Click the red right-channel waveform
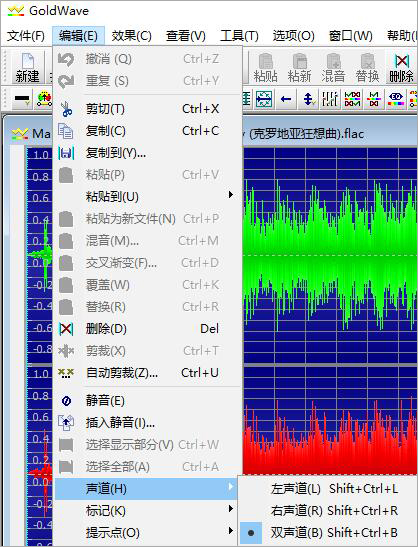Viewport: 418px width, 547px height. pyautogui.click(x=330, y=440)
